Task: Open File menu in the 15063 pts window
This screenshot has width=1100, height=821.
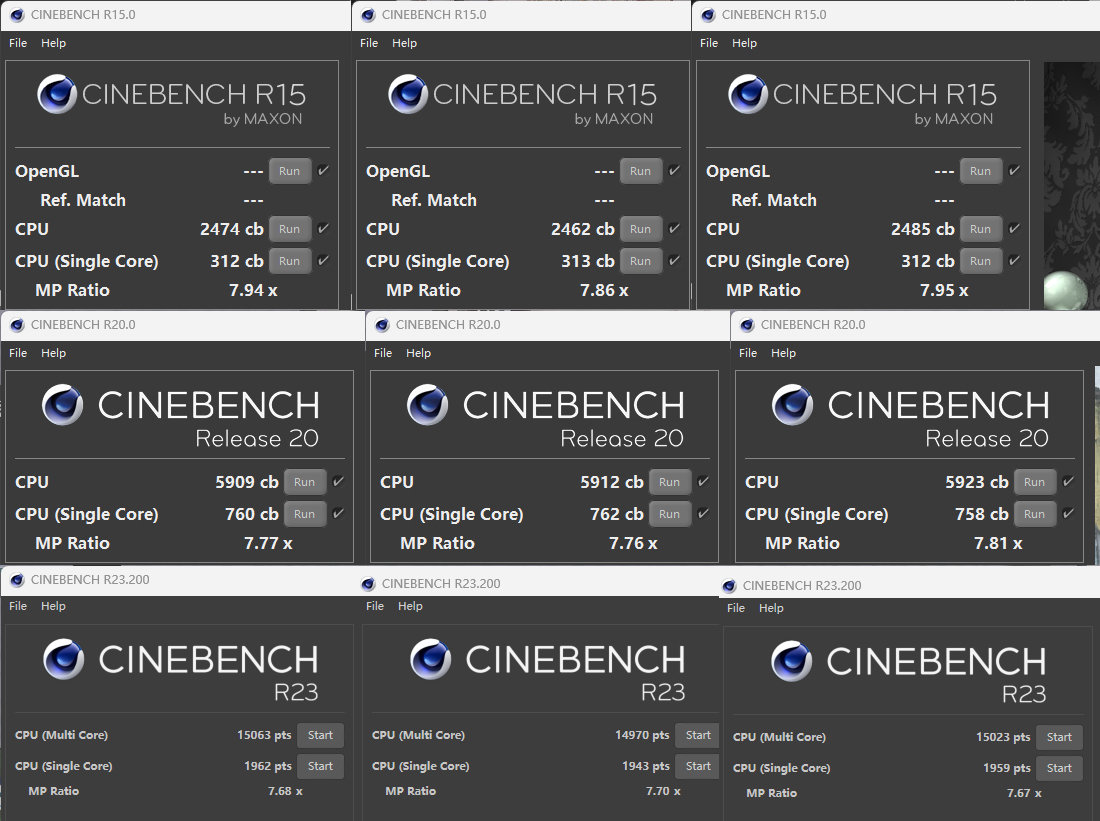Action: [x=18, y=606]
